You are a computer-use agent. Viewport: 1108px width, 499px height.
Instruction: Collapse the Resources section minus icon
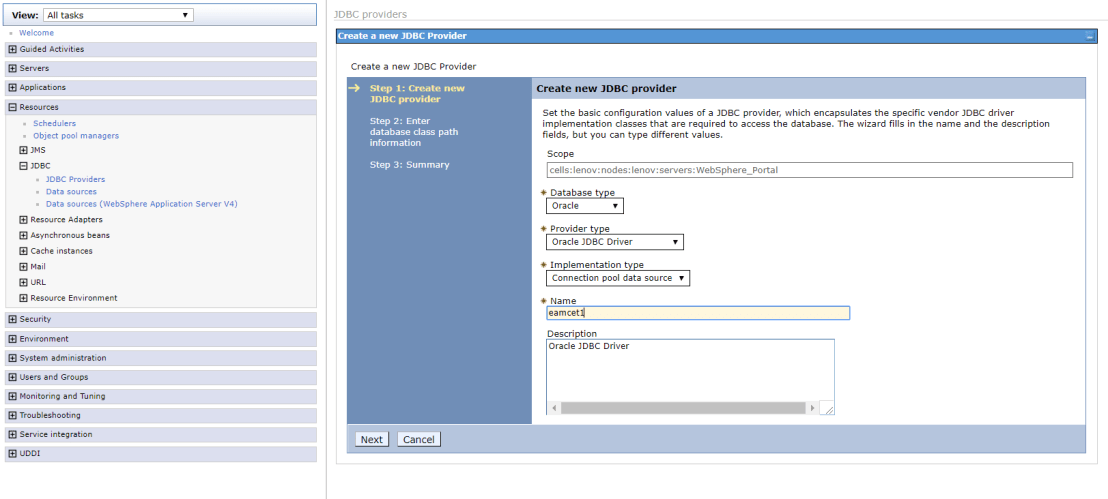[12, 107]
